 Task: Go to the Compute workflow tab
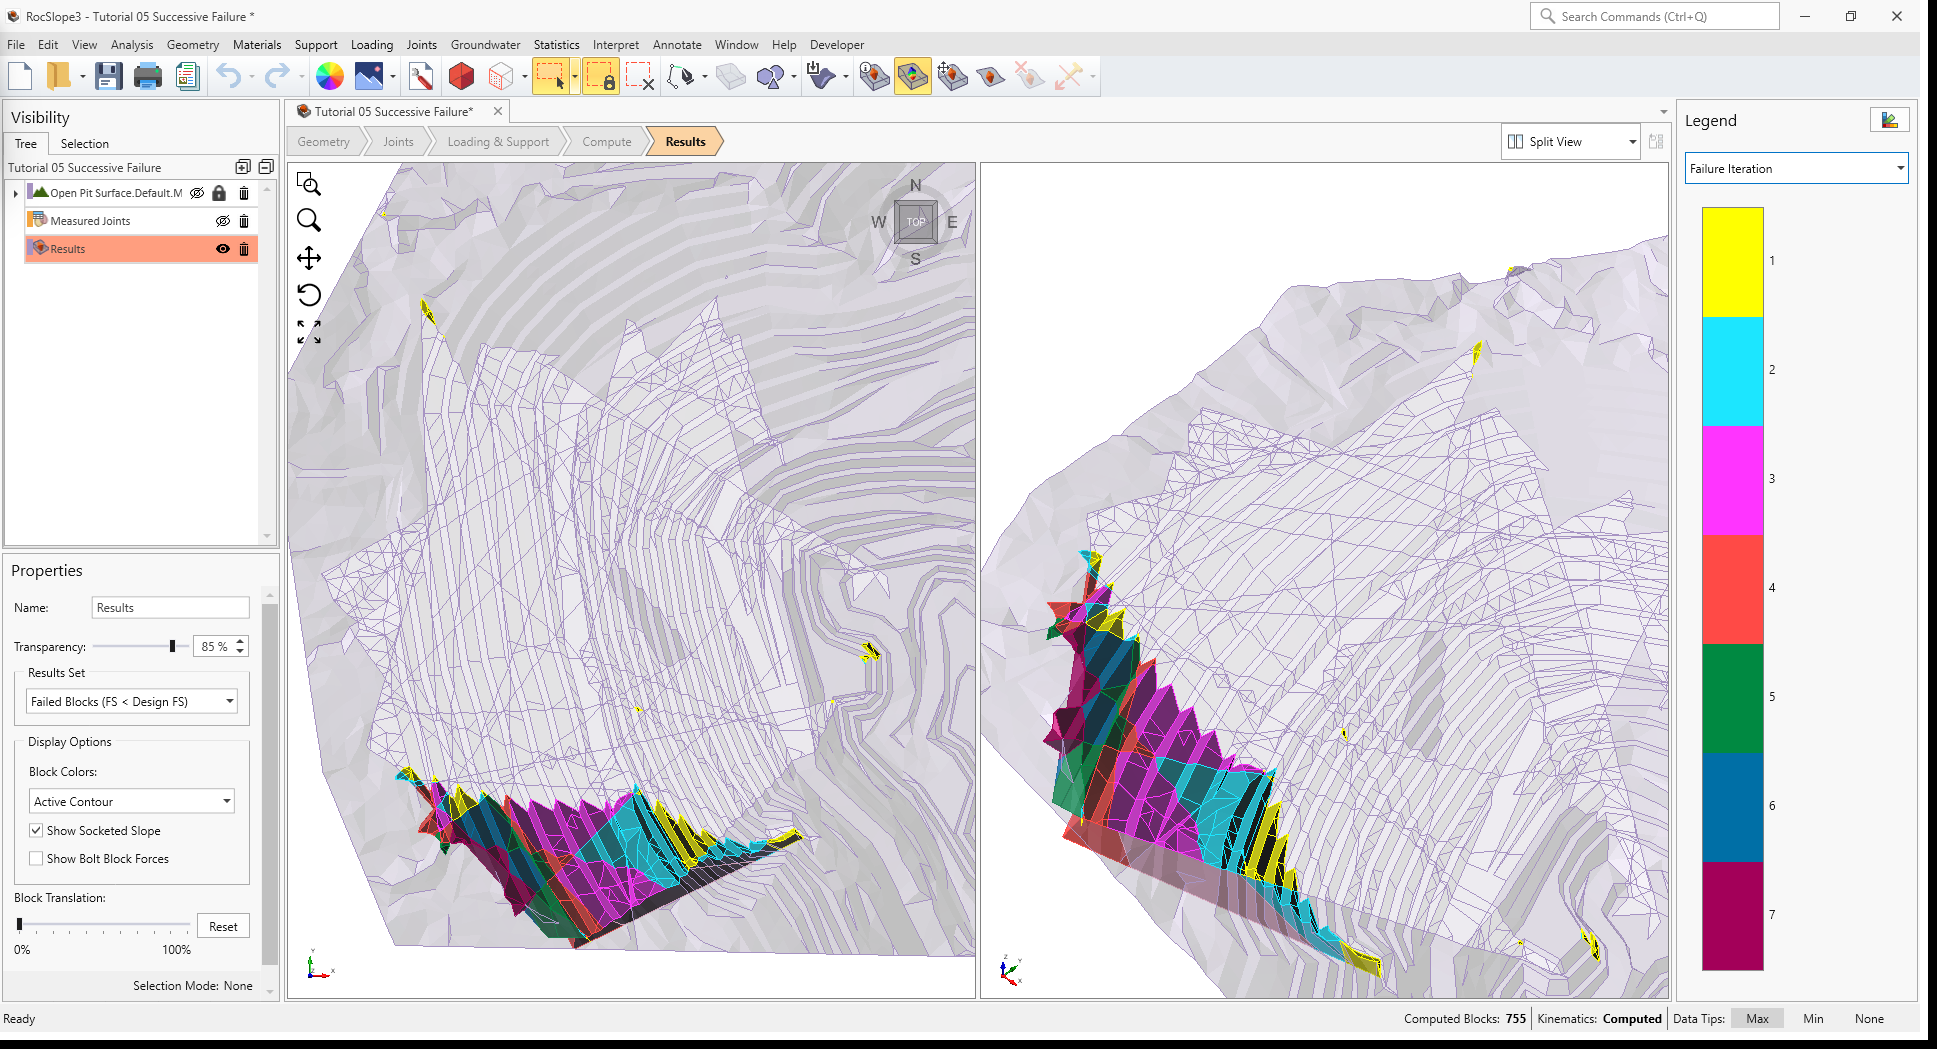point(606,142)
